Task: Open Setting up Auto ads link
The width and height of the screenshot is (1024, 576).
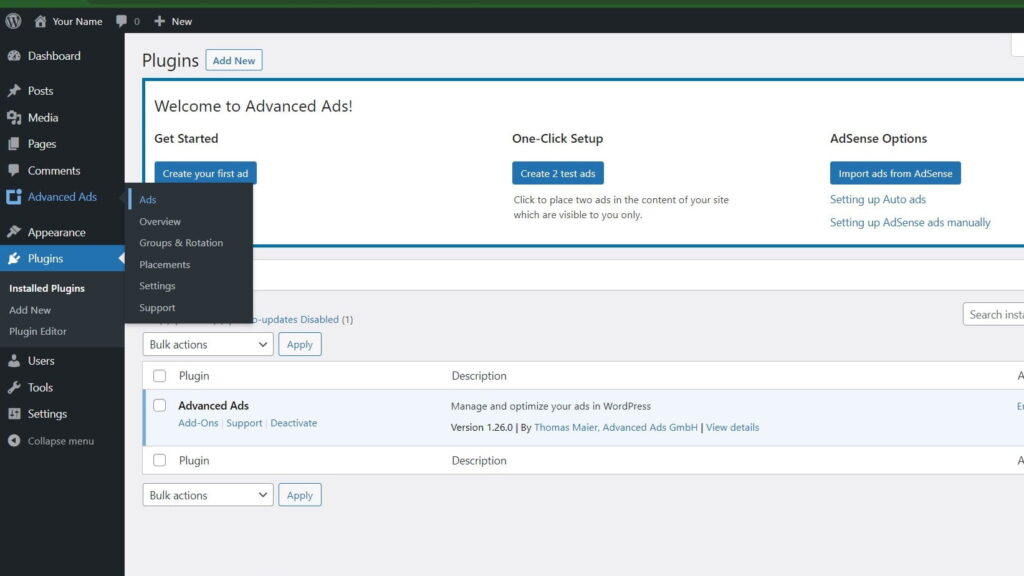Action: pos(878,199)
